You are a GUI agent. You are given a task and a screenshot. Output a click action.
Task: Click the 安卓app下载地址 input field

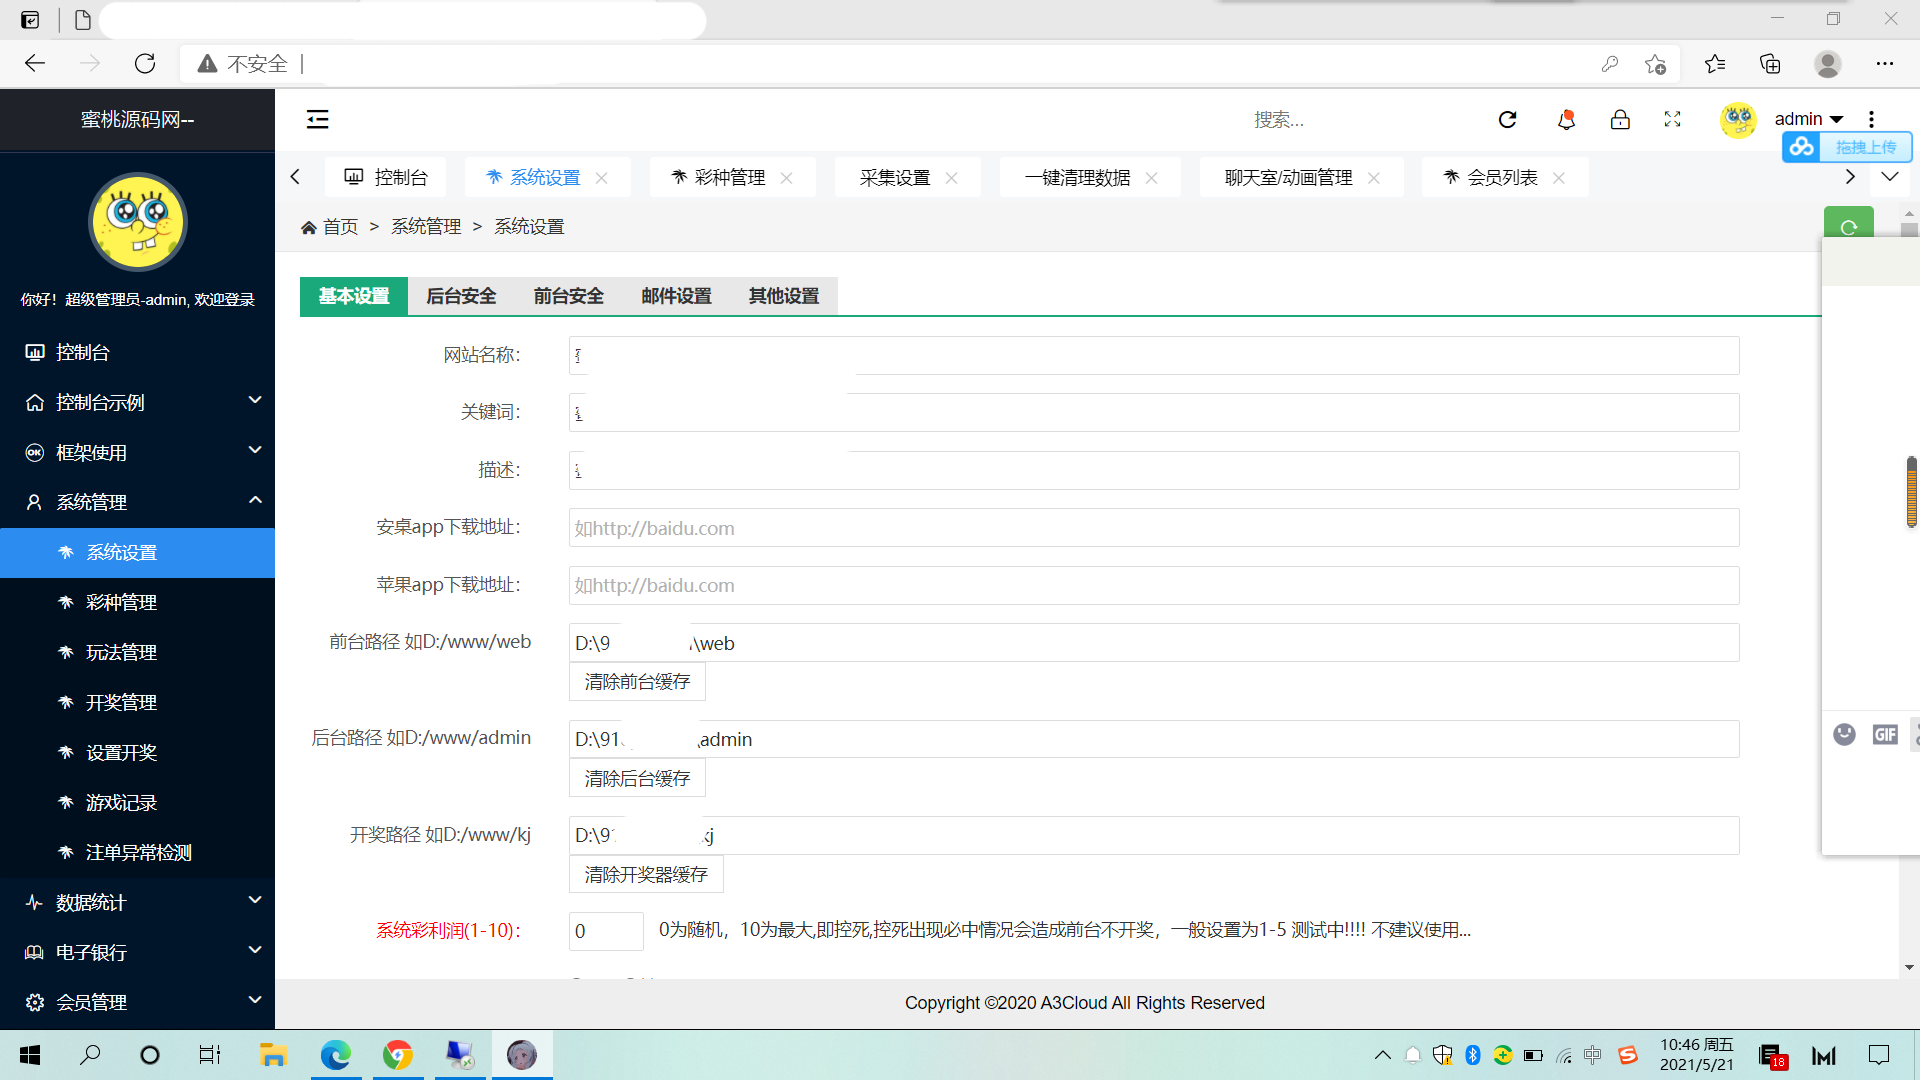(x=1153, y=528)
